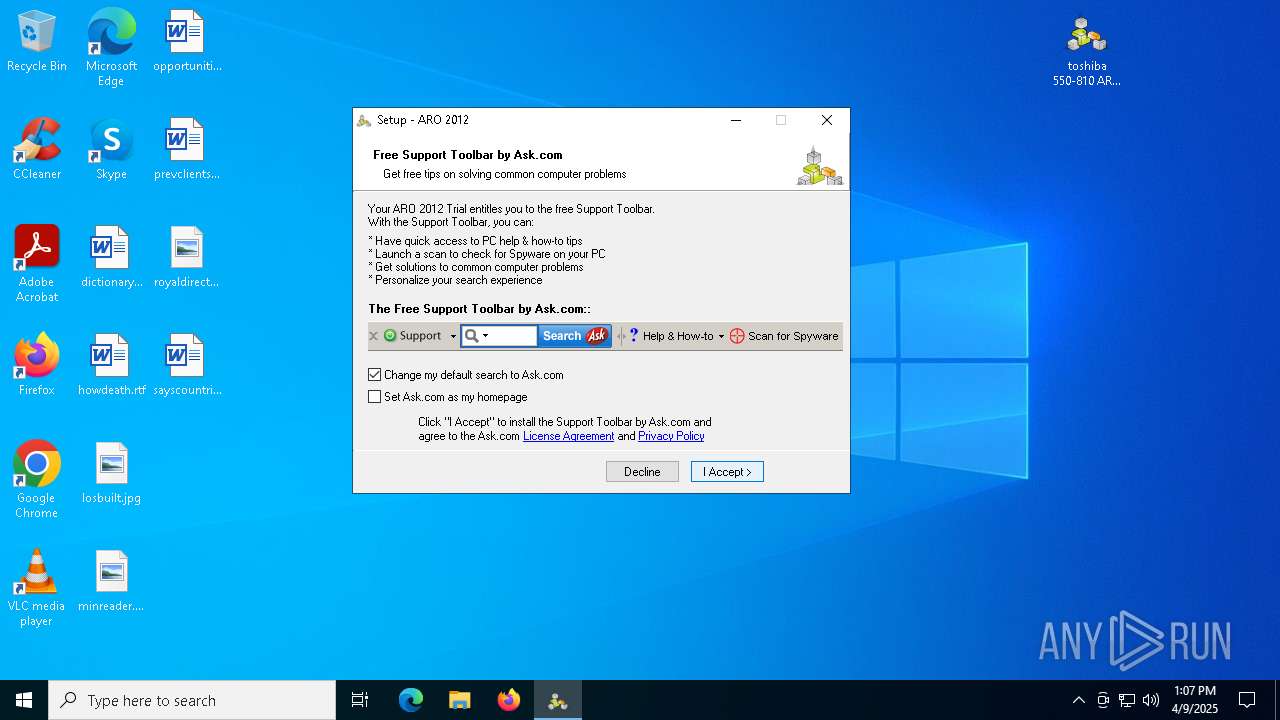Open the network icon in system tray

tap(1127, 700)
